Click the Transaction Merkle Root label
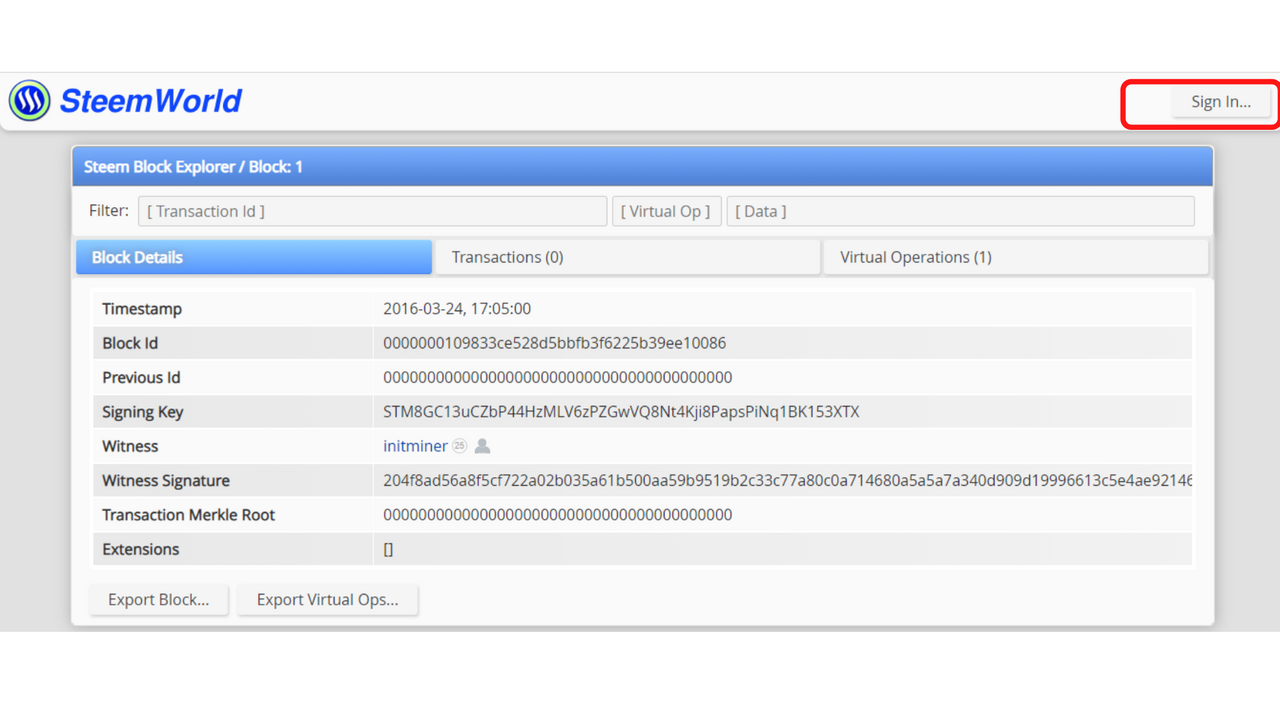This screenshot has width=1280, height=720. point(188,515)
